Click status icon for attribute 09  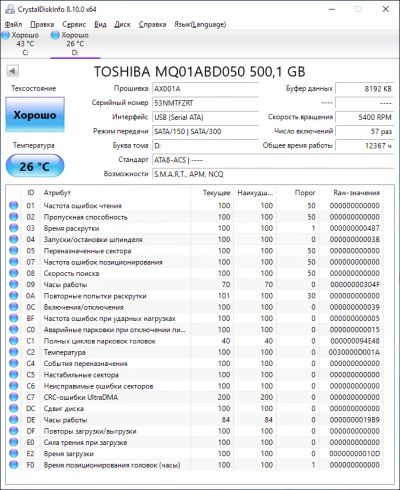[14, 284]
